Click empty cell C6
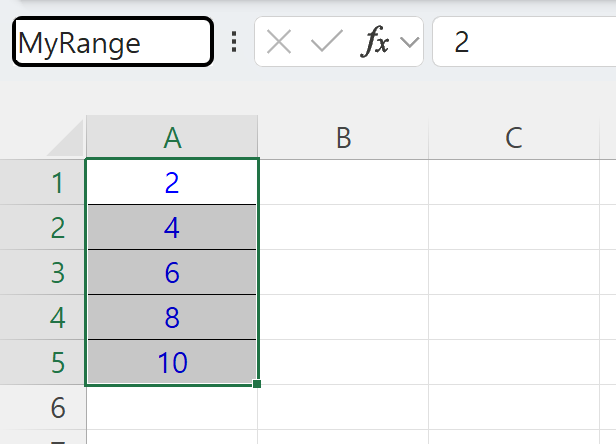Image resolution: width=616 pixels, height=444 pixels. tap(514, 407)
